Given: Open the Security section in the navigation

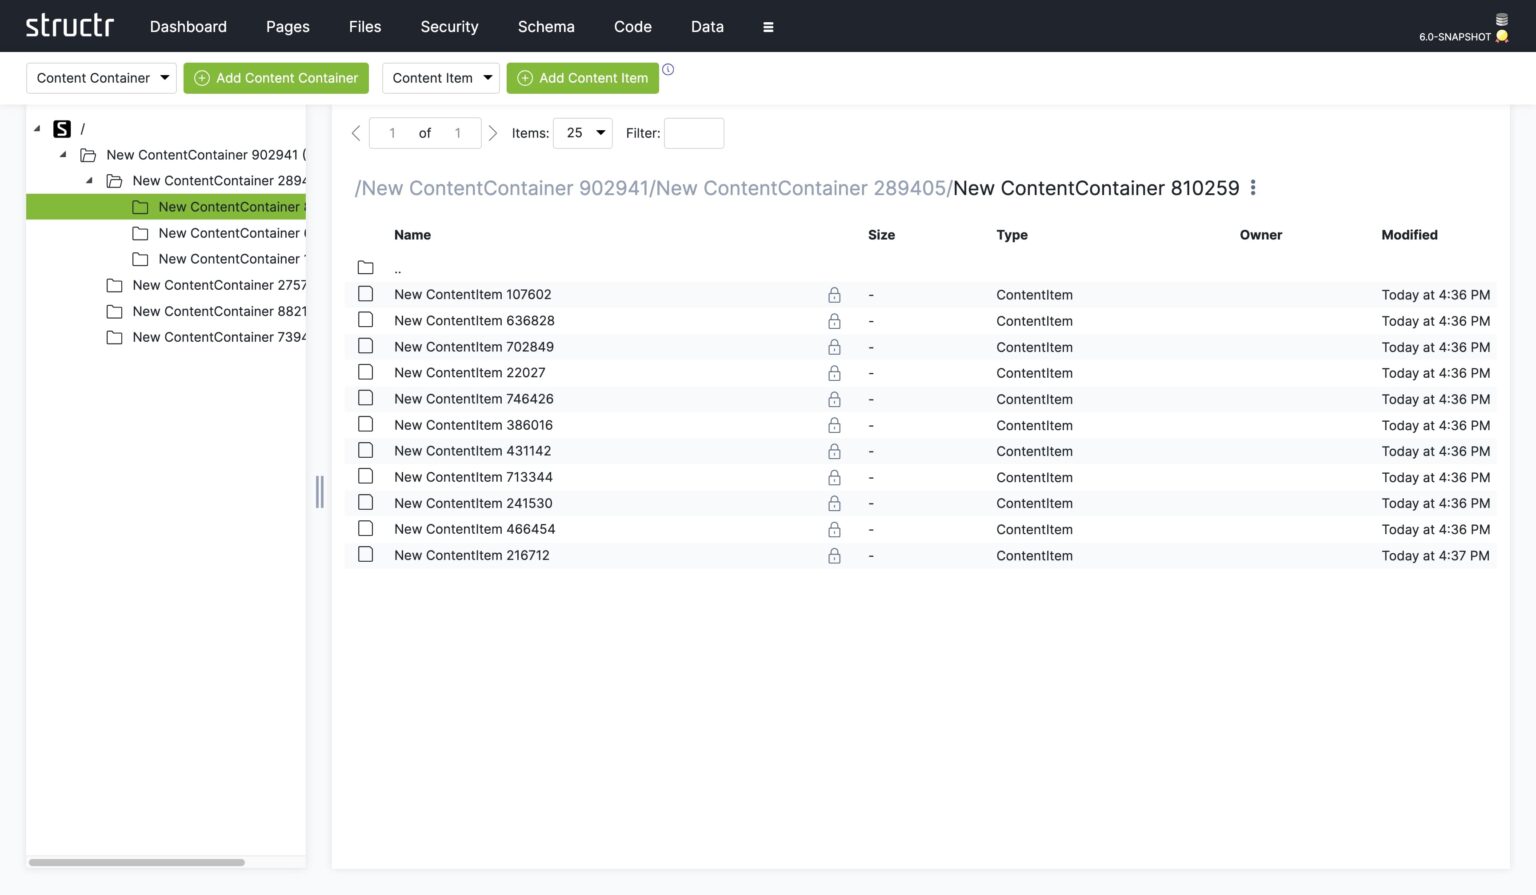Looking at the screenshot, I should point(449,26).
